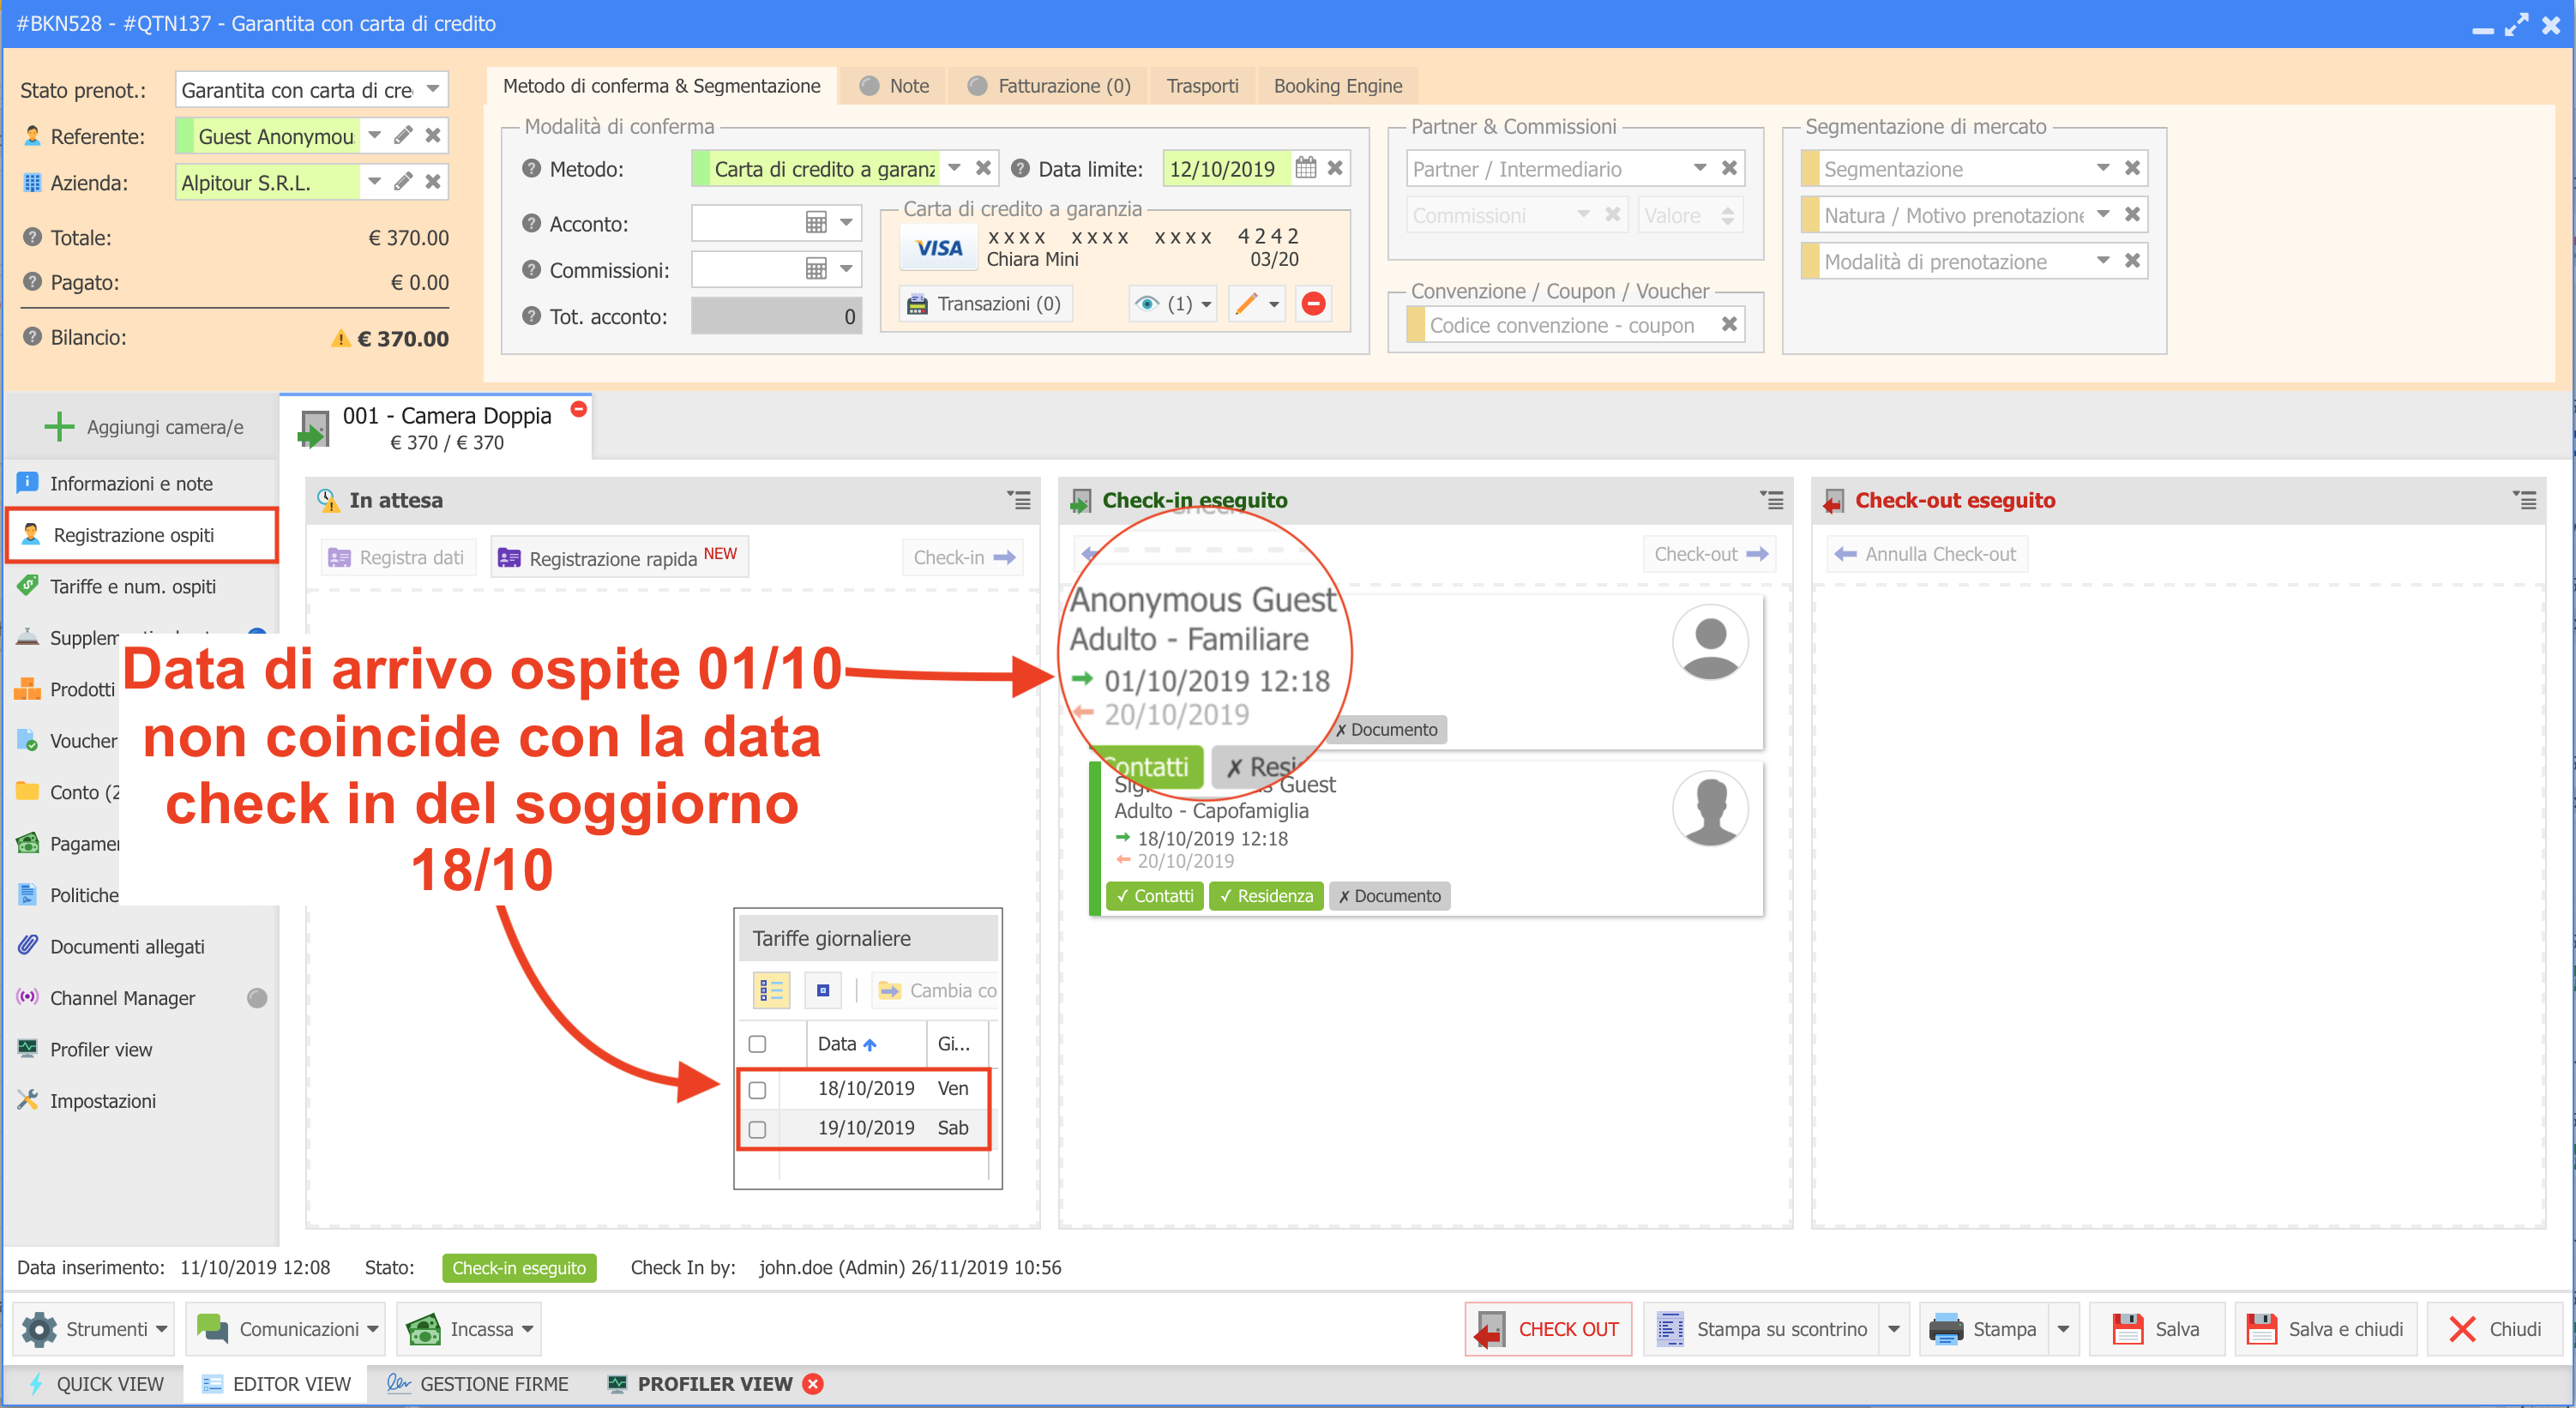Viewport: 2576px width, 1408px height.
Task: Clear the Referente field with X icon
Action: click(x=433, y=135)
